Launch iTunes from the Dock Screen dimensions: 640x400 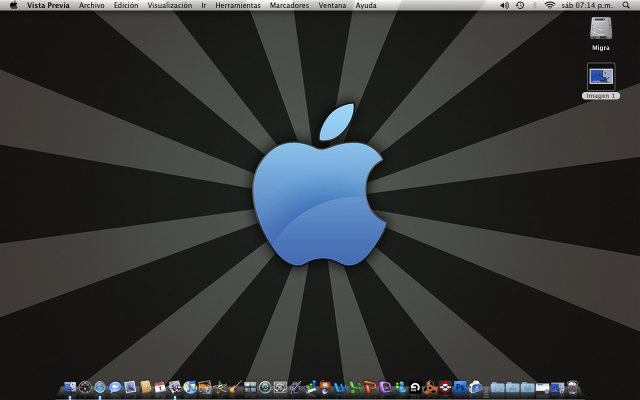pyautogui.click(x=190, y=387)
